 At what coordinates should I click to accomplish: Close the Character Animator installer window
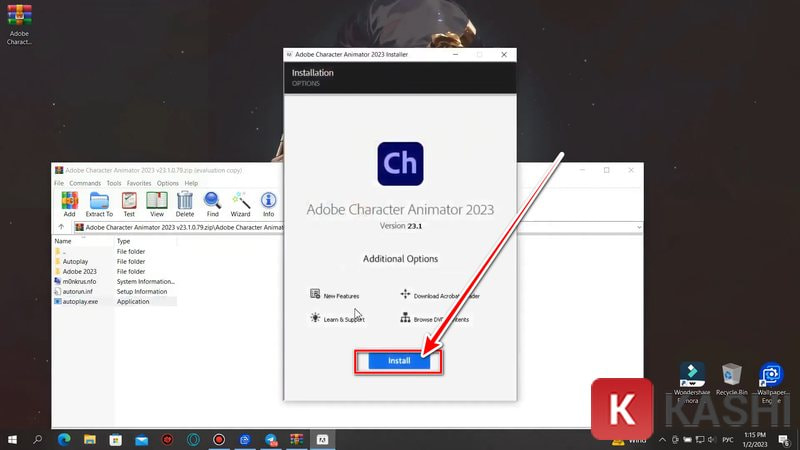[x=504, y=55]
